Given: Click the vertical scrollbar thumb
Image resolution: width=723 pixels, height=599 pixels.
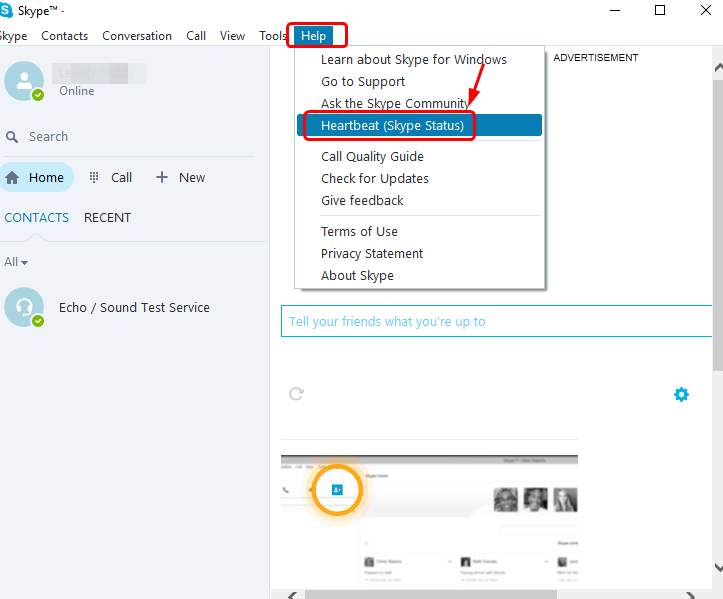Looking at the screenshot, I should click(717, 225).
